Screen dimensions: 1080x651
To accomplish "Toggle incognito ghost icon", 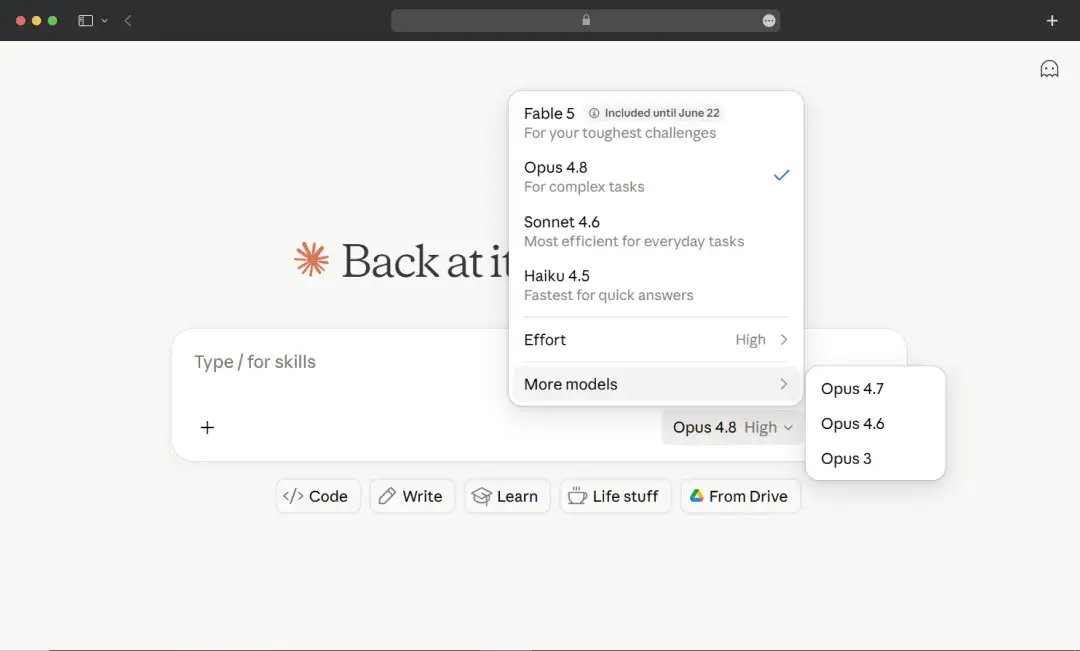I will coord(1049,69).
